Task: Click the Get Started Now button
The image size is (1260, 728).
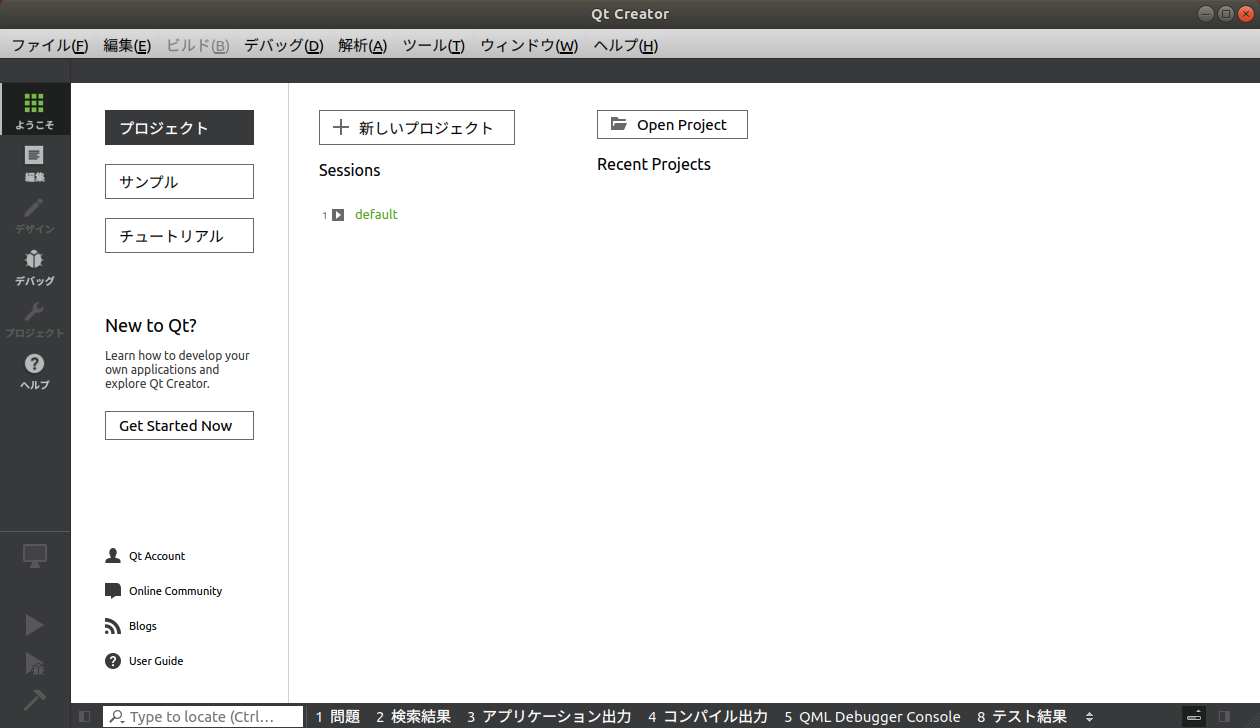Action: click(179, 425)
